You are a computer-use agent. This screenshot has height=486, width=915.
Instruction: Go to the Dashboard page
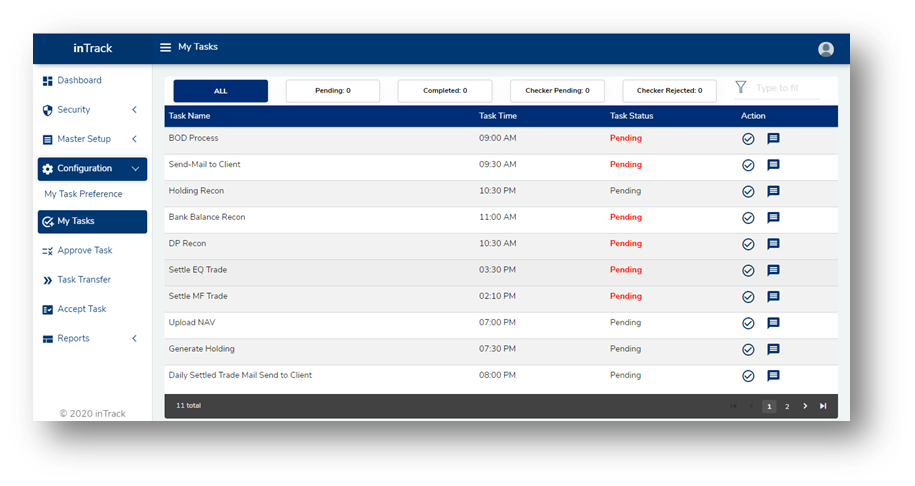78,80
